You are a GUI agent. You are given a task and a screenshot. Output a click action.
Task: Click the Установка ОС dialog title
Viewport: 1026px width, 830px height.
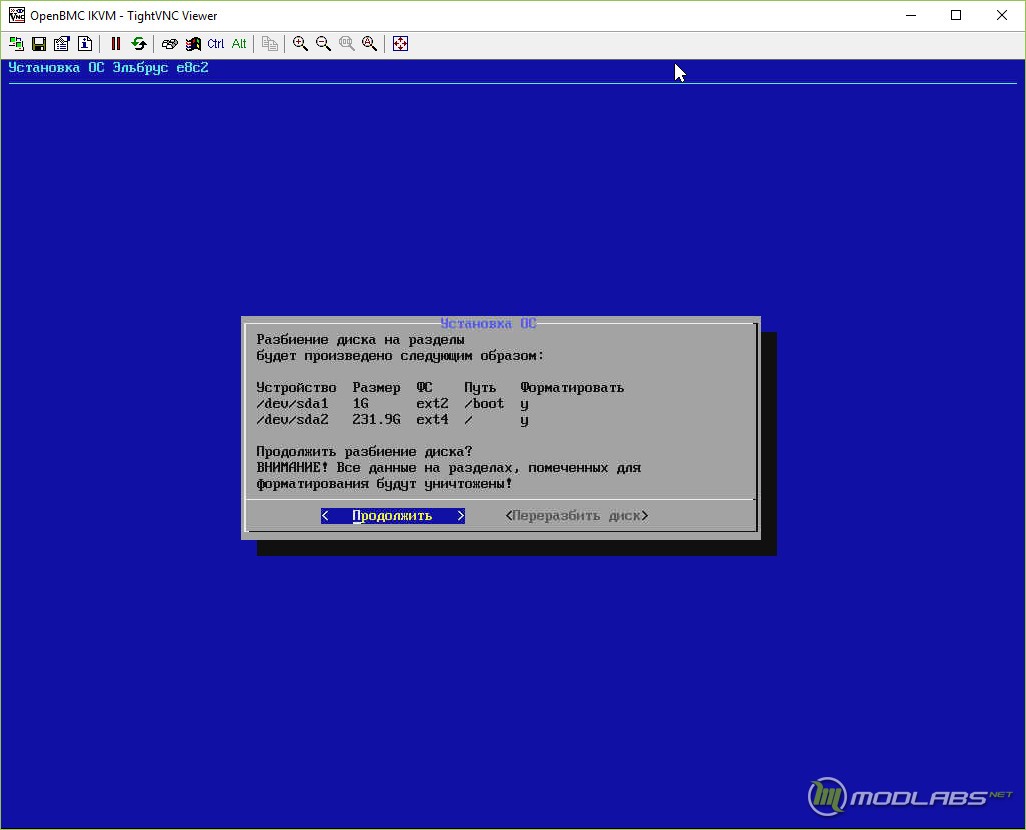point(488,323)
